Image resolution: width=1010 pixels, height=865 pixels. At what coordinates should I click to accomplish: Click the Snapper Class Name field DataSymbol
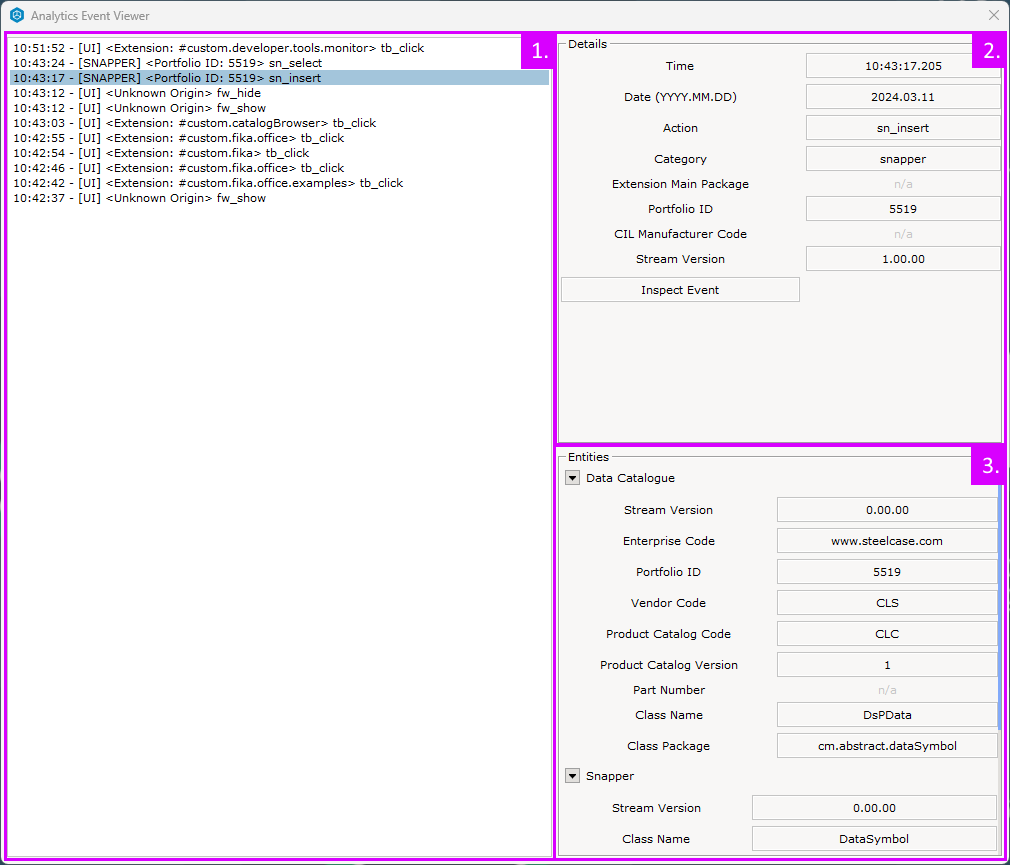click(x=874, y=839)
